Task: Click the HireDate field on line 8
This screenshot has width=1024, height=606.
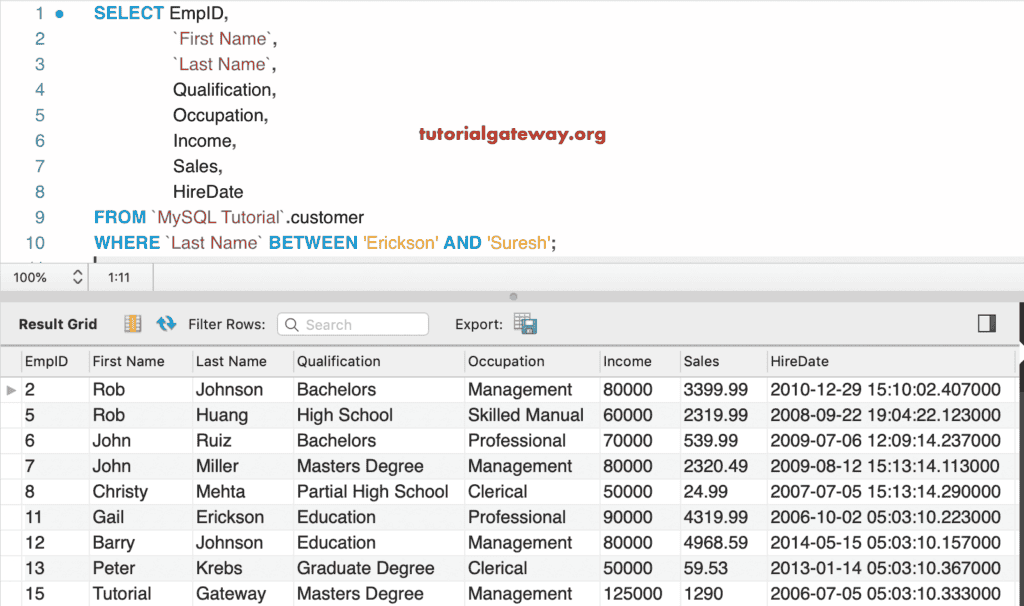Action: (208, 192)
